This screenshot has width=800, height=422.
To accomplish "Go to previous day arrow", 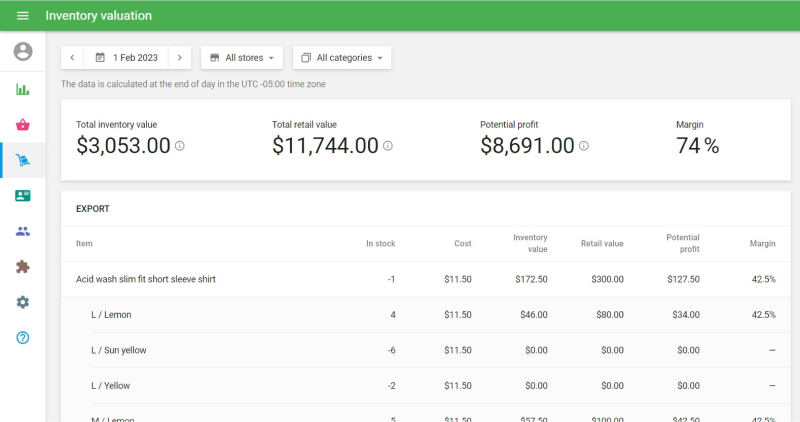I will point(72,58).
